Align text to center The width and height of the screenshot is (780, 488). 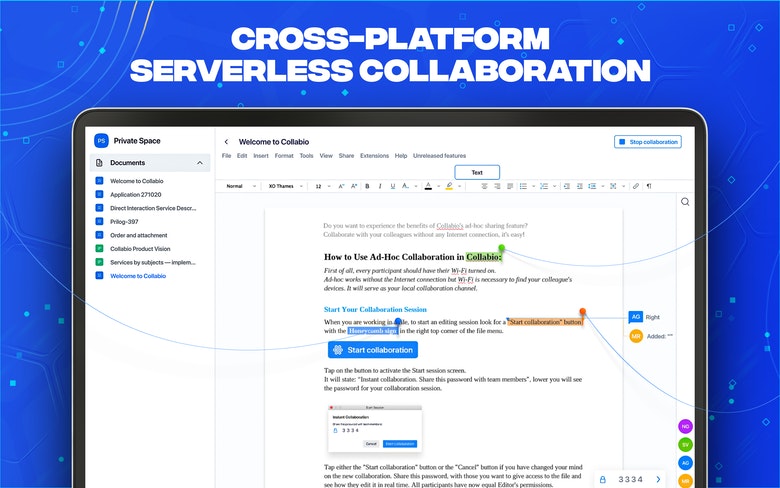coord(484,186)
